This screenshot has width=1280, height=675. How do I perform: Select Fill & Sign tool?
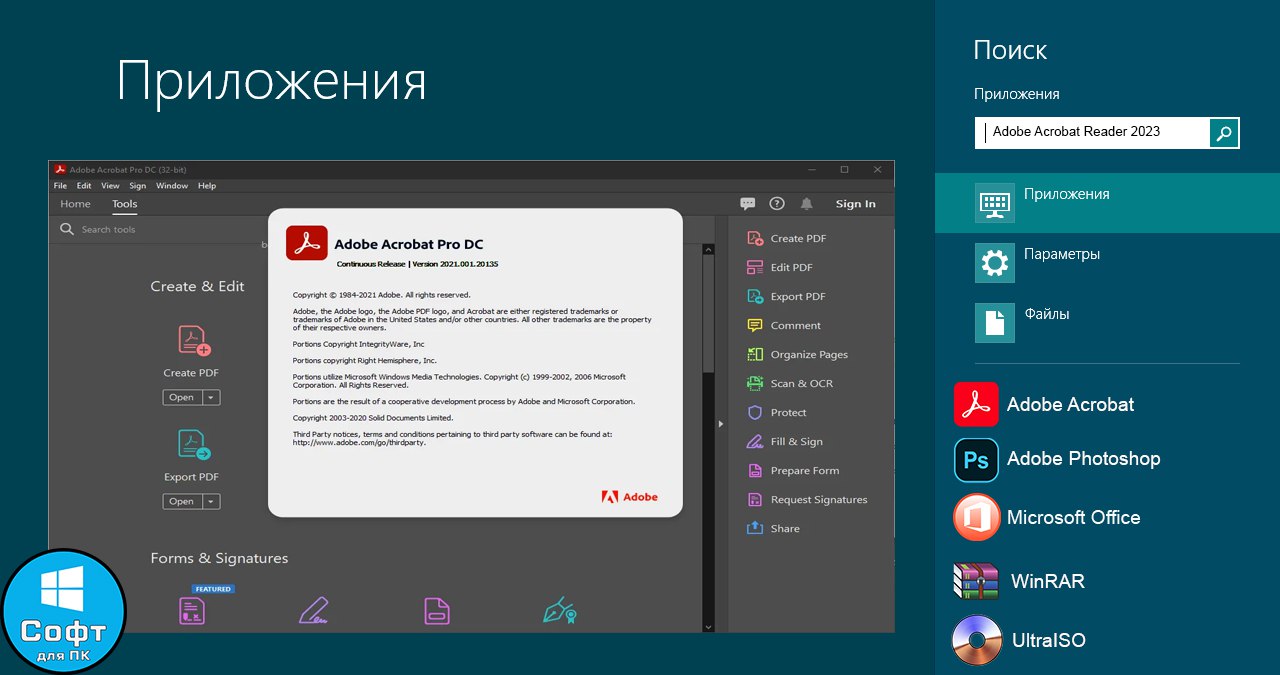click(784, 441)
